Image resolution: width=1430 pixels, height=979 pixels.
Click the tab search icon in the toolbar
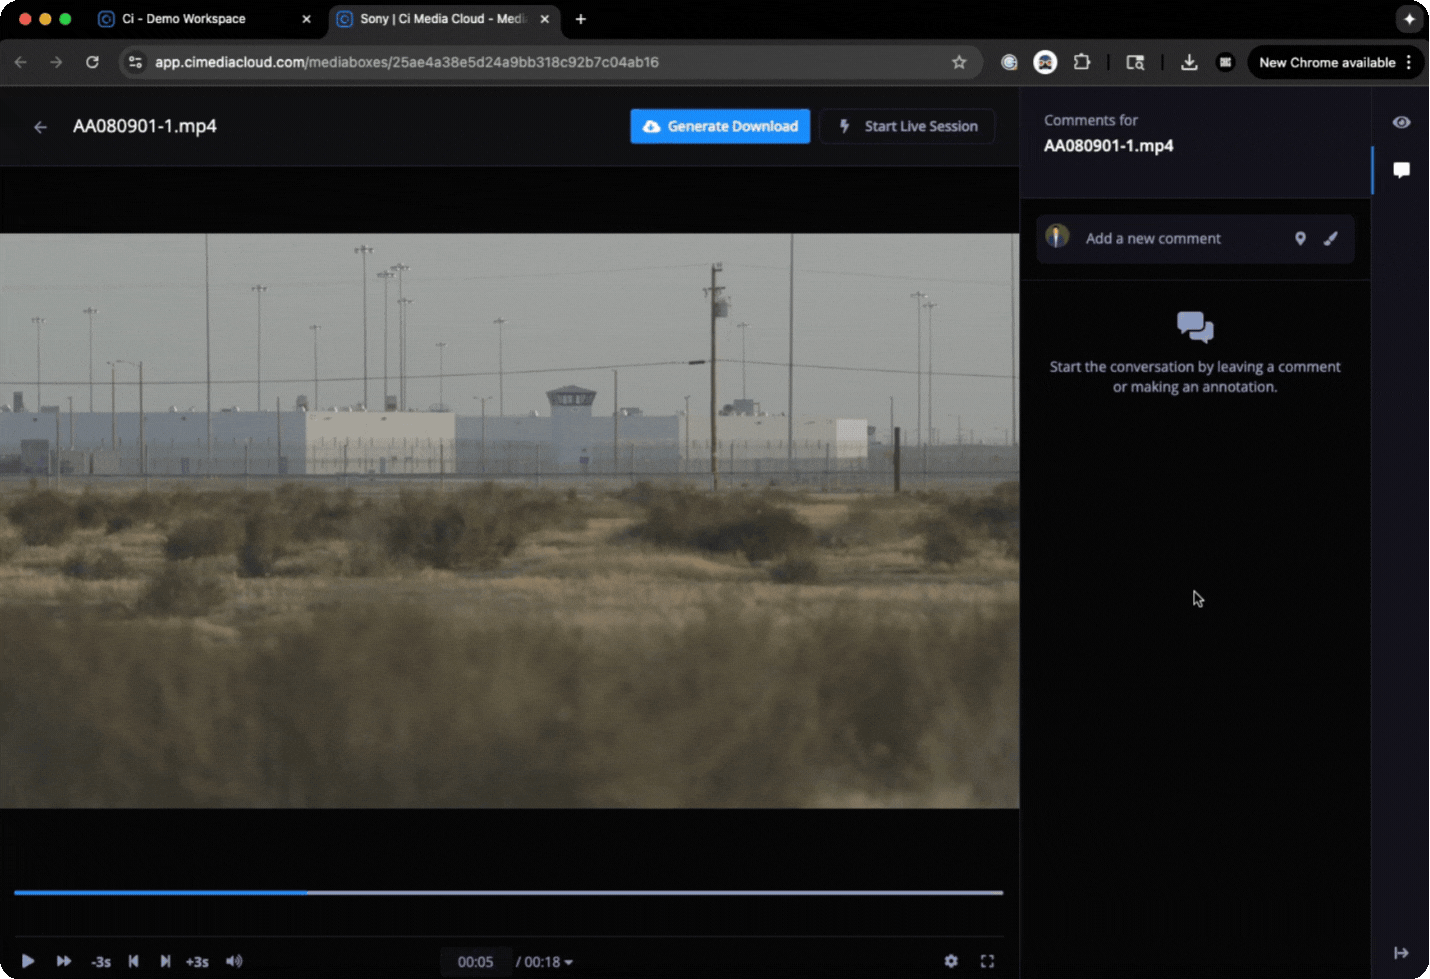pyautogui.click(x=1135, y=62)
